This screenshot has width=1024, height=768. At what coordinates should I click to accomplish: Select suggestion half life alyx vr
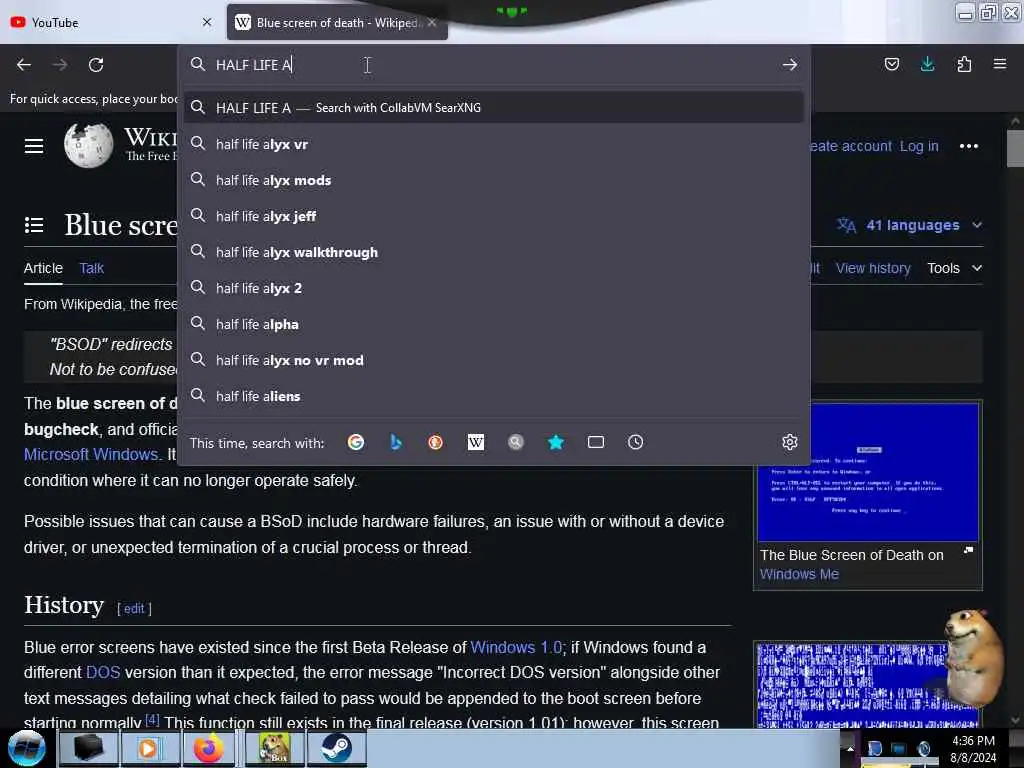pyautogui.click(x=494, y=144)
